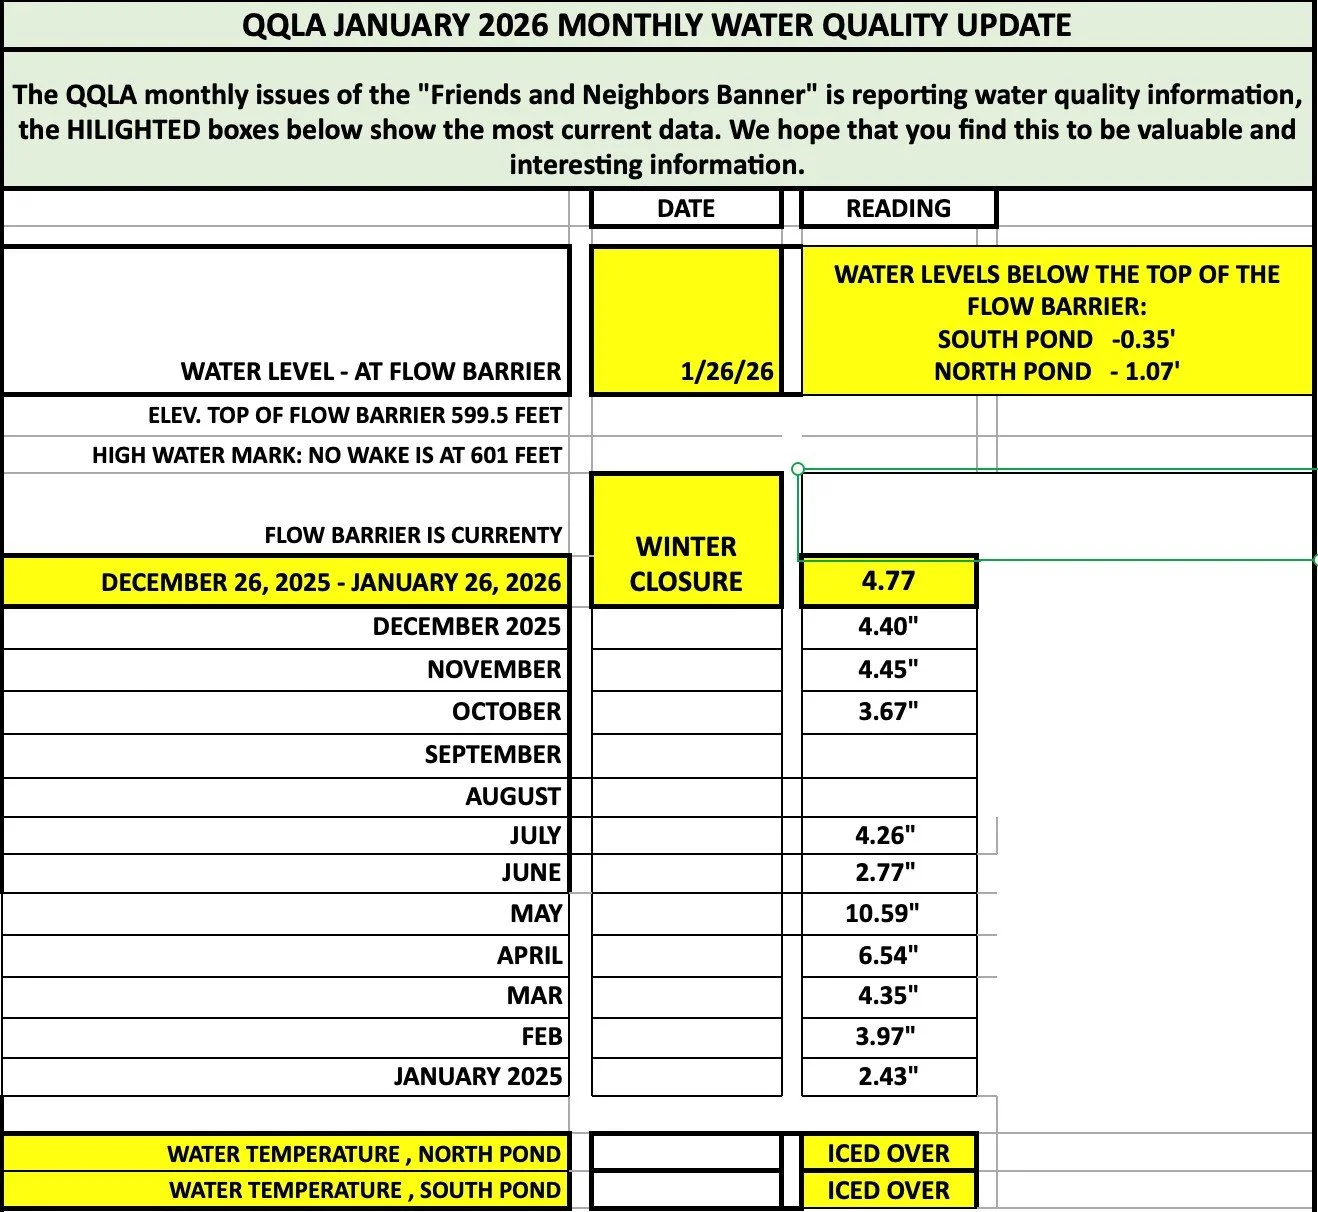Select the 4.35" reading cell
This screenshot has height=1212, width=1318.
click(888, 997)
